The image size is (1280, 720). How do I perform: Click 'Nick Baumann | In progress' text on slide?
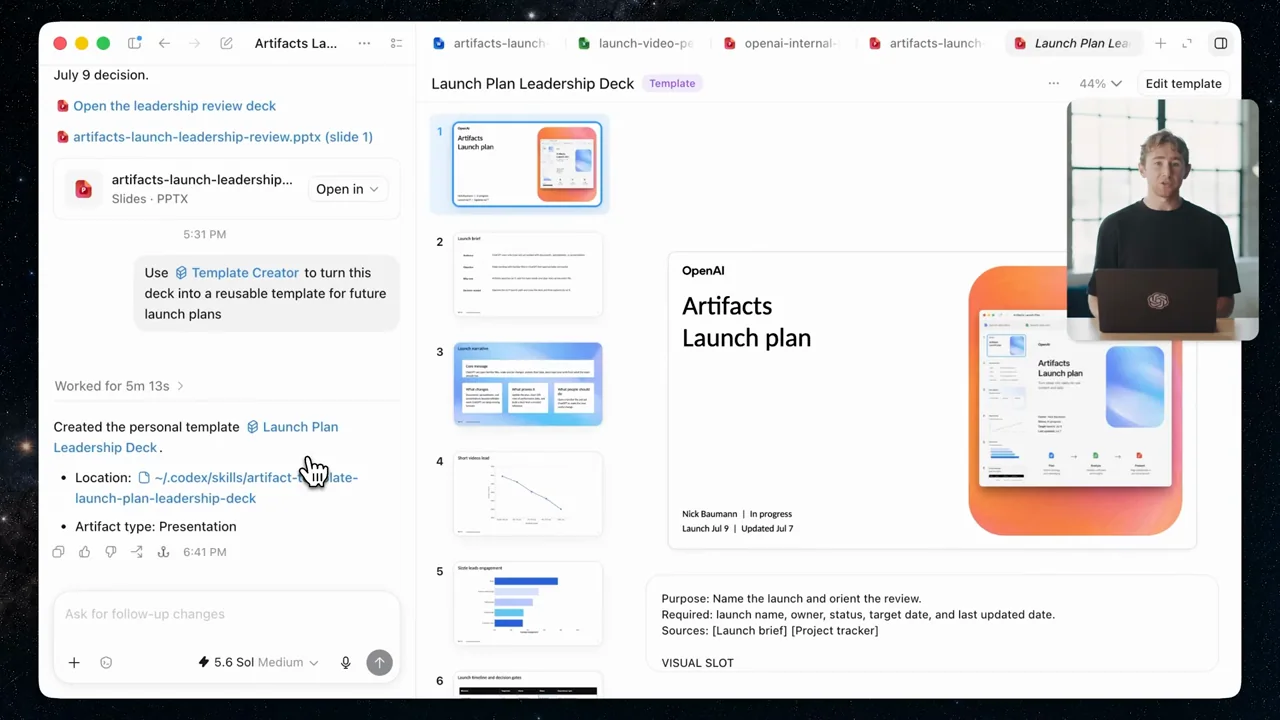[737, 514]
